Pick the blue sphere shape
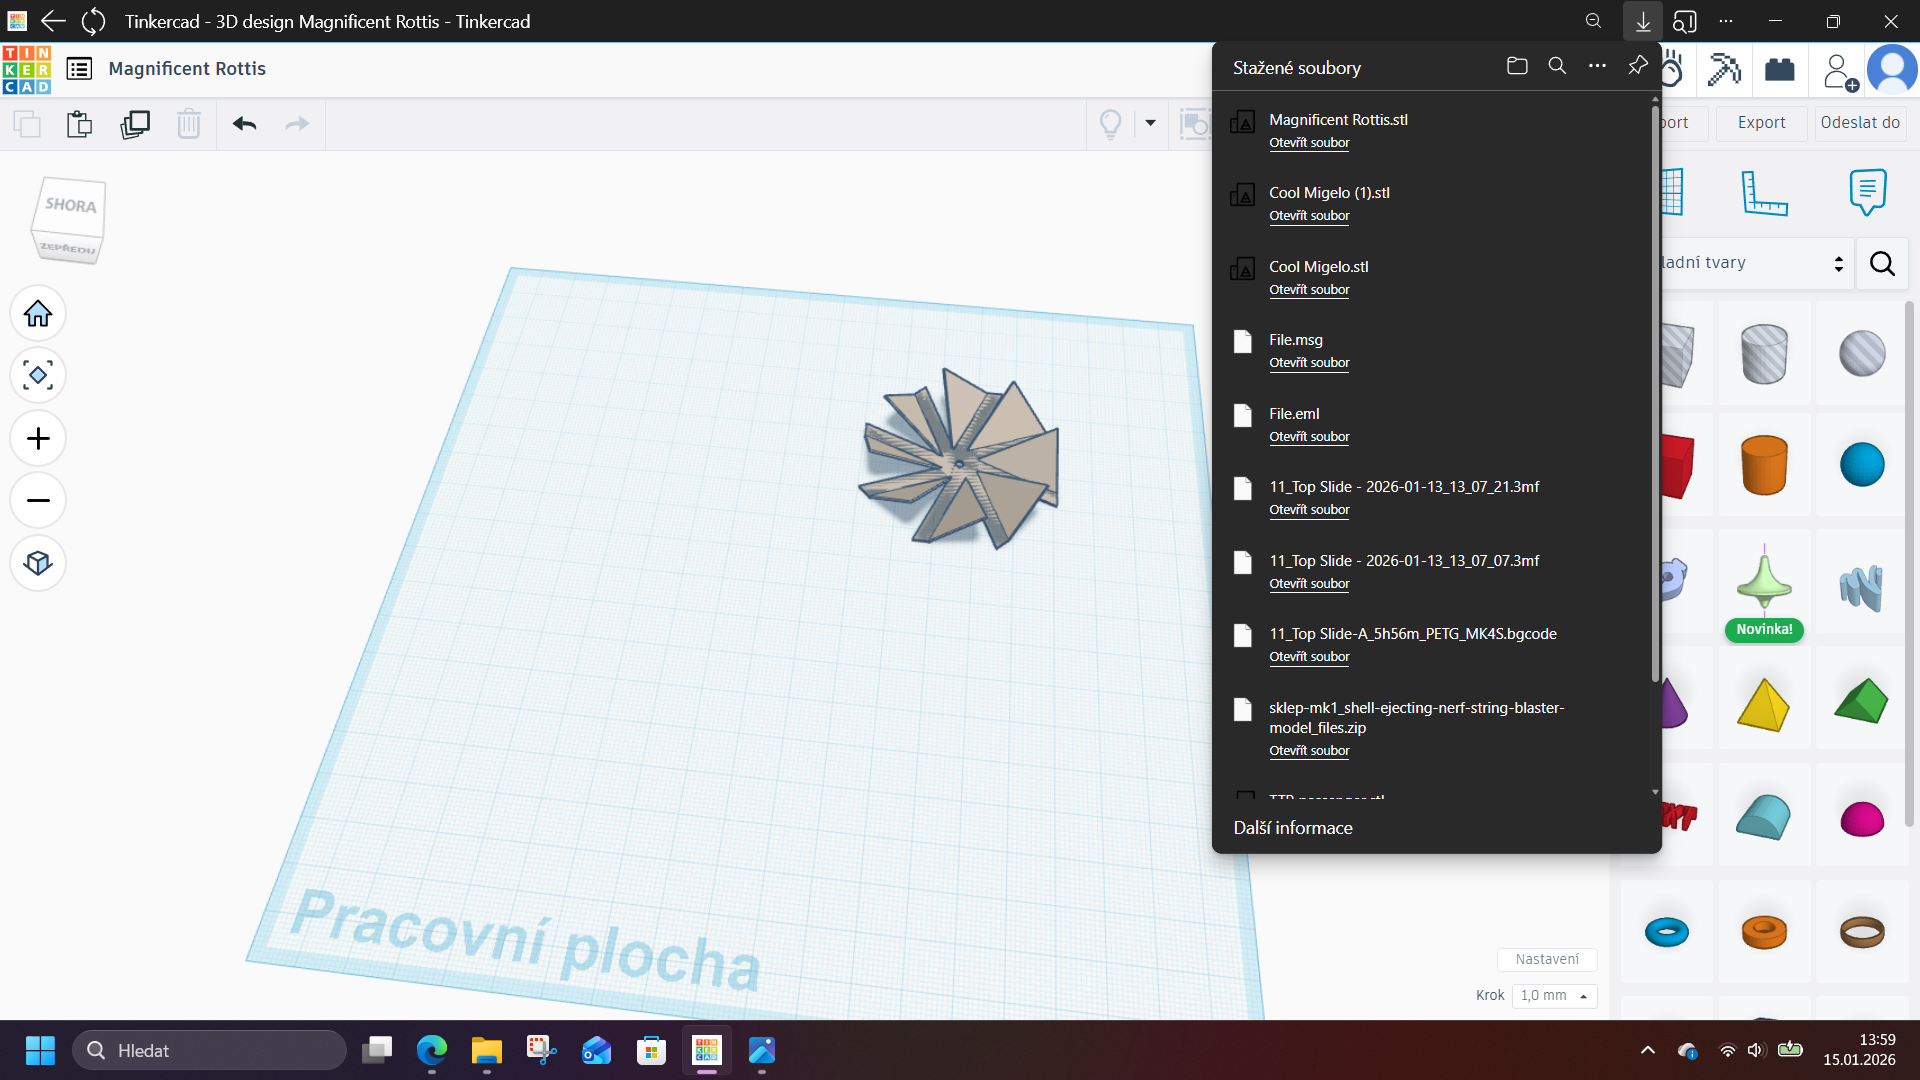1920x1080 pixels. point(1862,465)
